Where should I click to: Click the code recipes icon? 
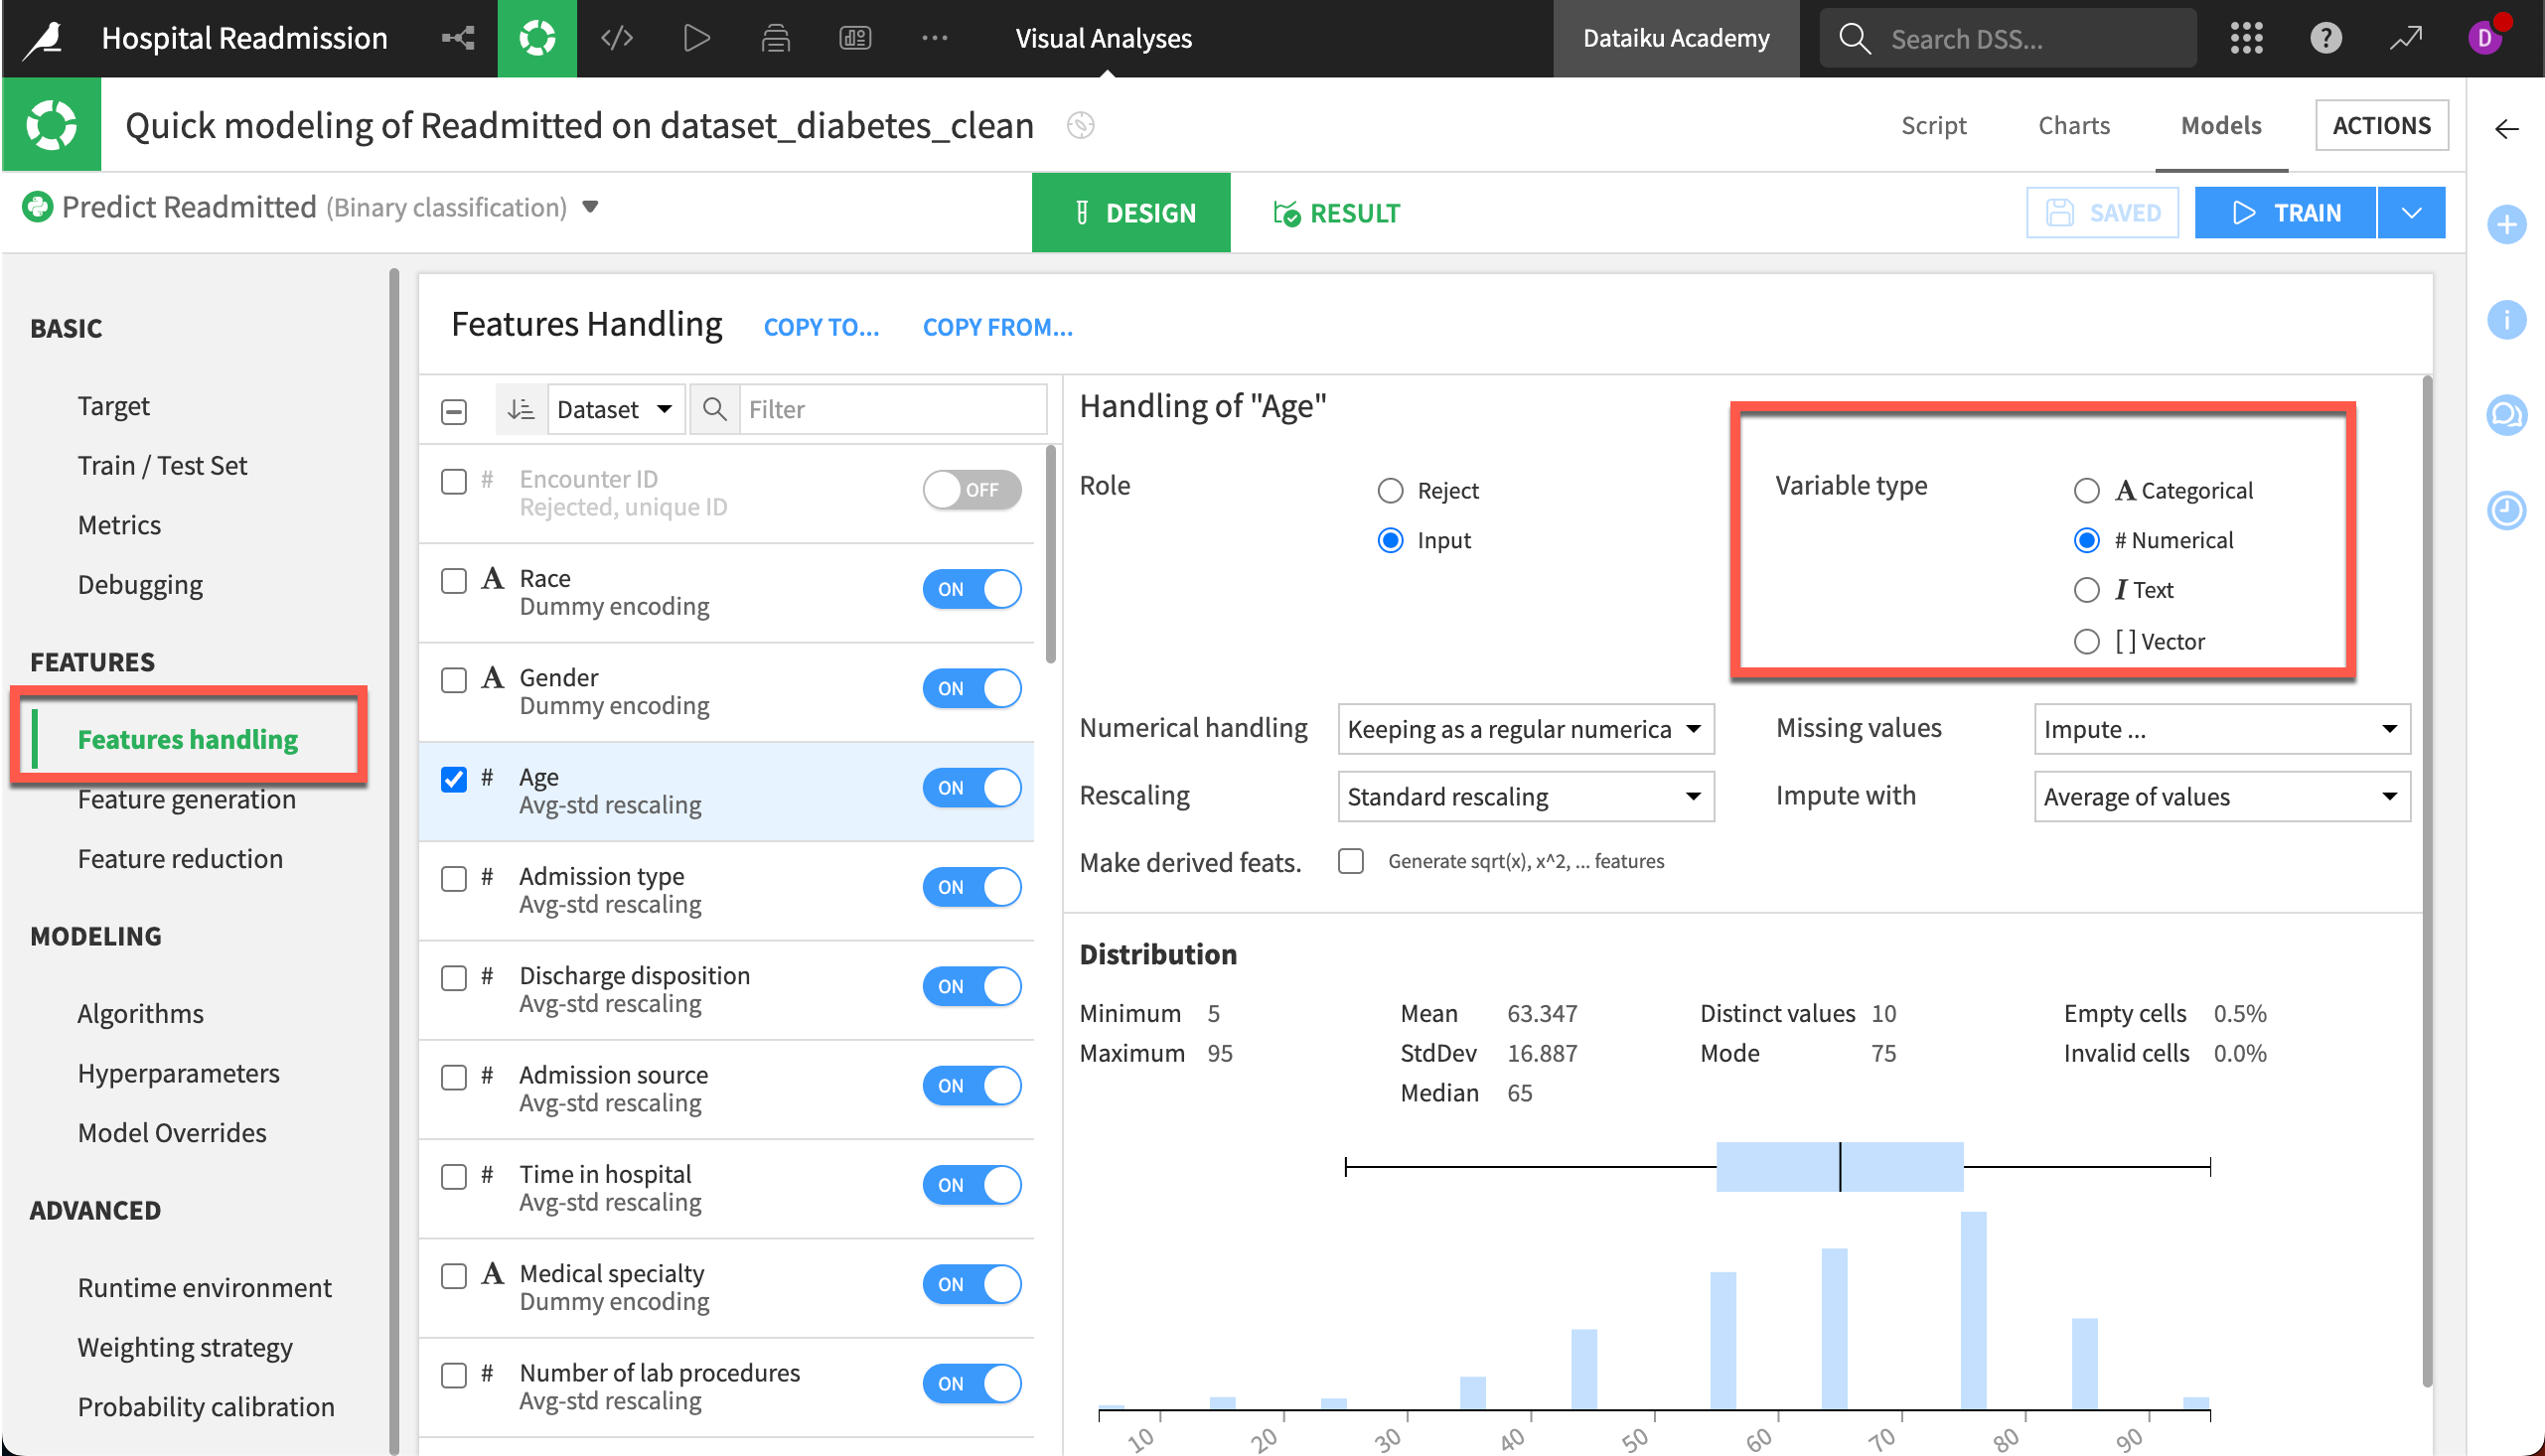617,38
